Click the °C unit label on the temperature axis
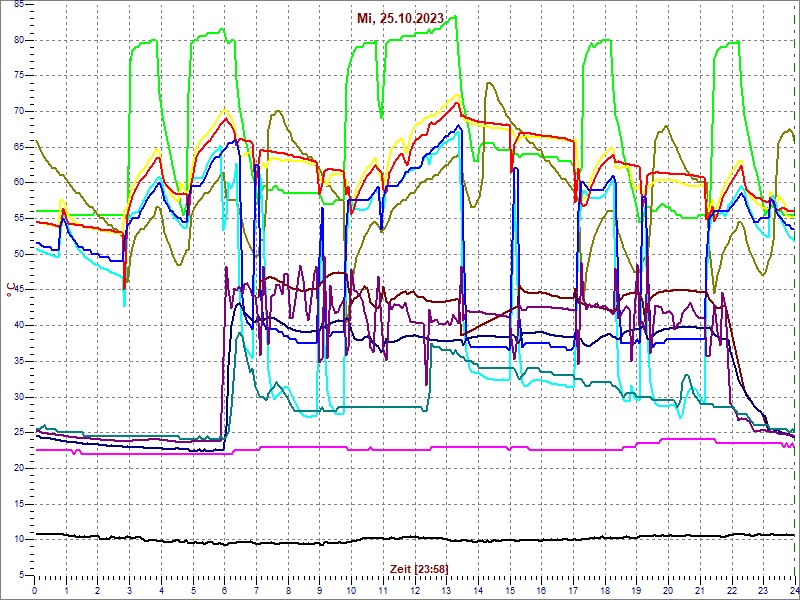 point(10,289)
